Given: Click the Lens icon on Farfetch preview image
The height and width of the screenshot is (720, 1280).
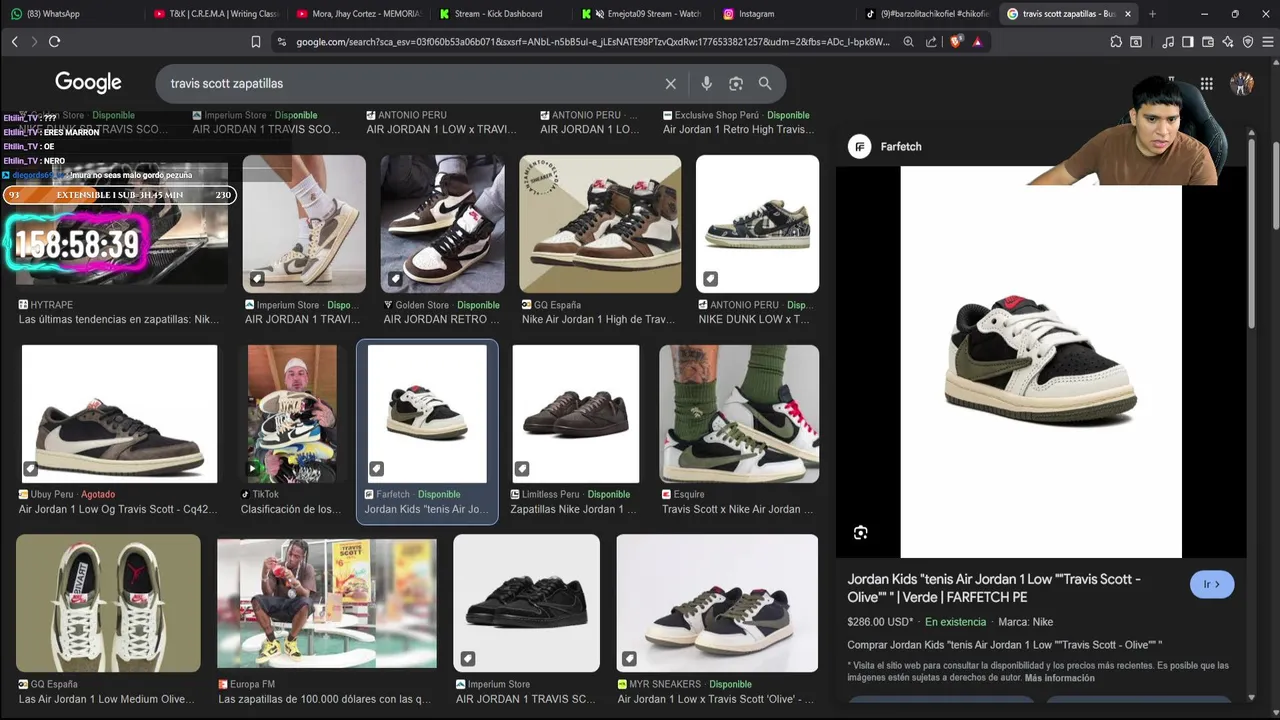Looking at the screenshot, I should 860,533.
